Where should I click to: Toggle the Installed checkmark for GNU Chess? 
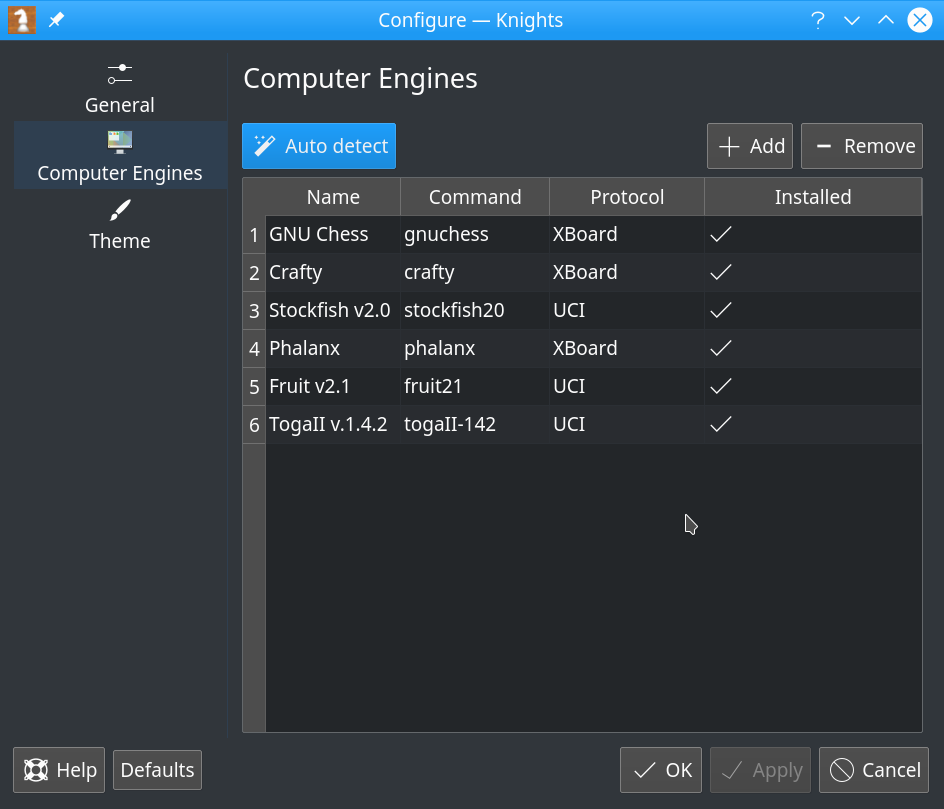pos(721,234)
